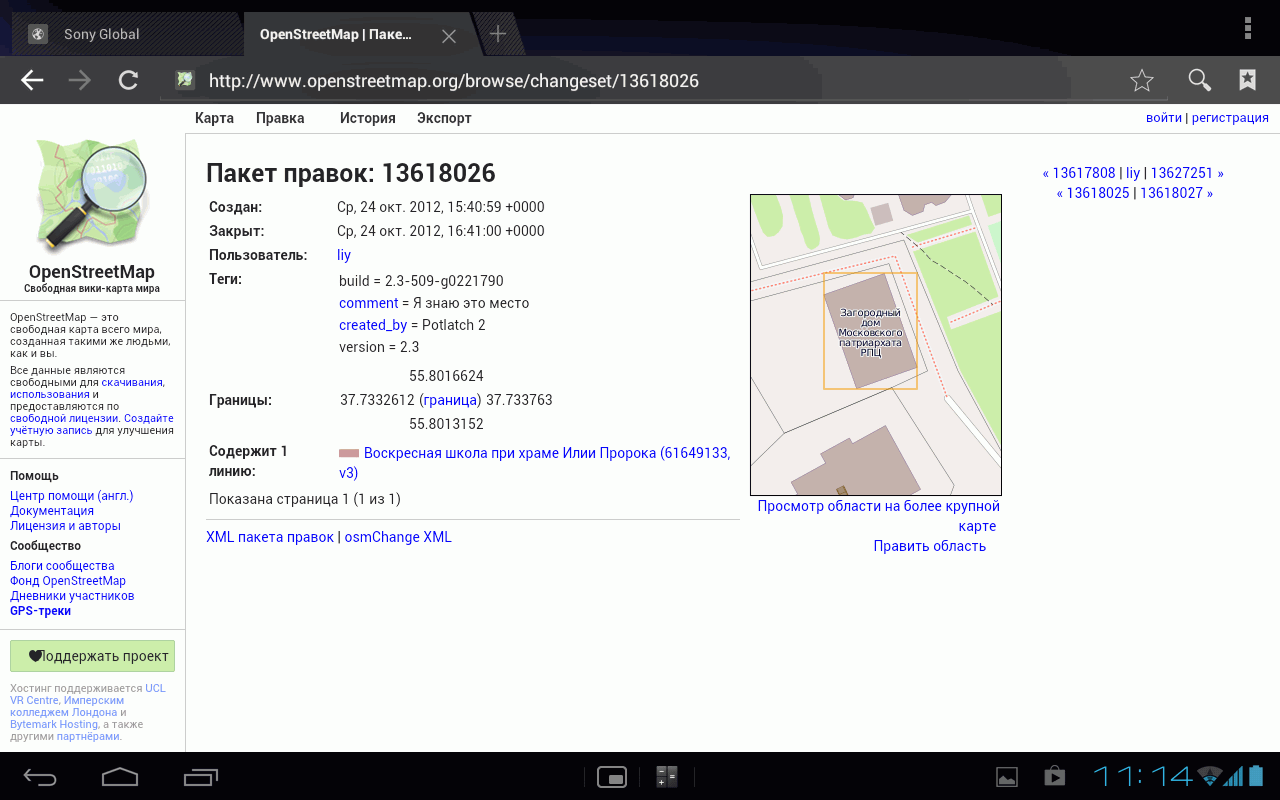Open Play Store notification icon
The width and height of the screenshot is (1280, 800).
1054,776
